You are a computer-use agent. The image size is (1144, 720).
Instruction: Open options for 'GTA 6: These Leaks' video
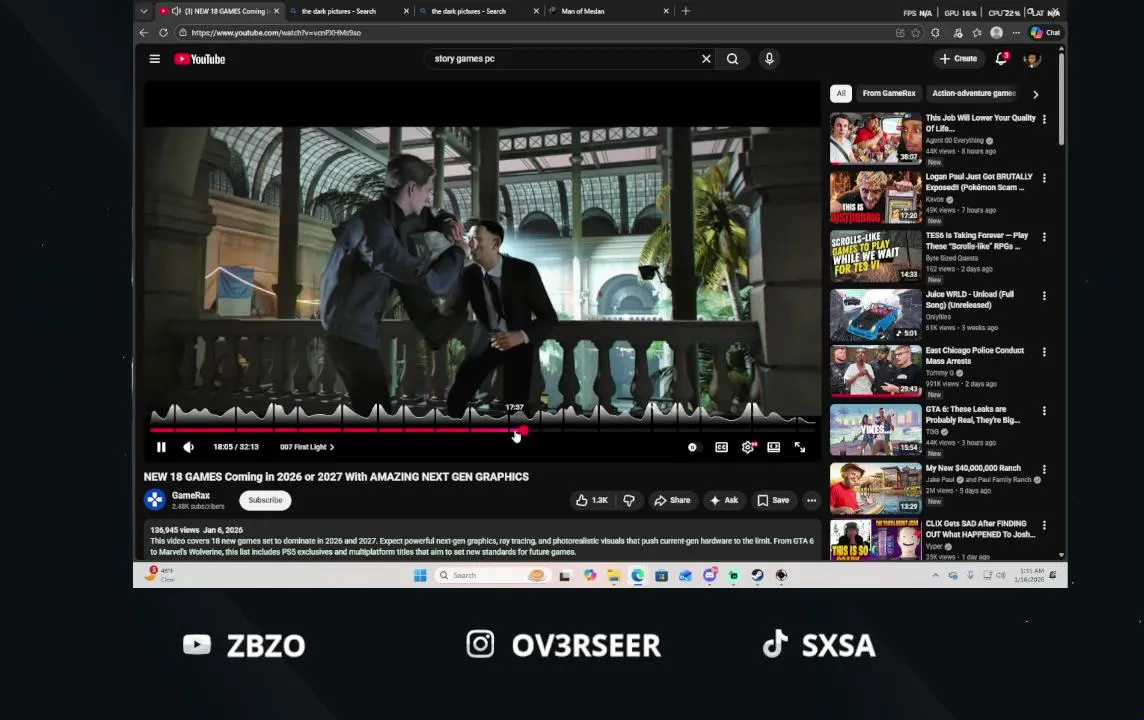[x=1044, y=411]
